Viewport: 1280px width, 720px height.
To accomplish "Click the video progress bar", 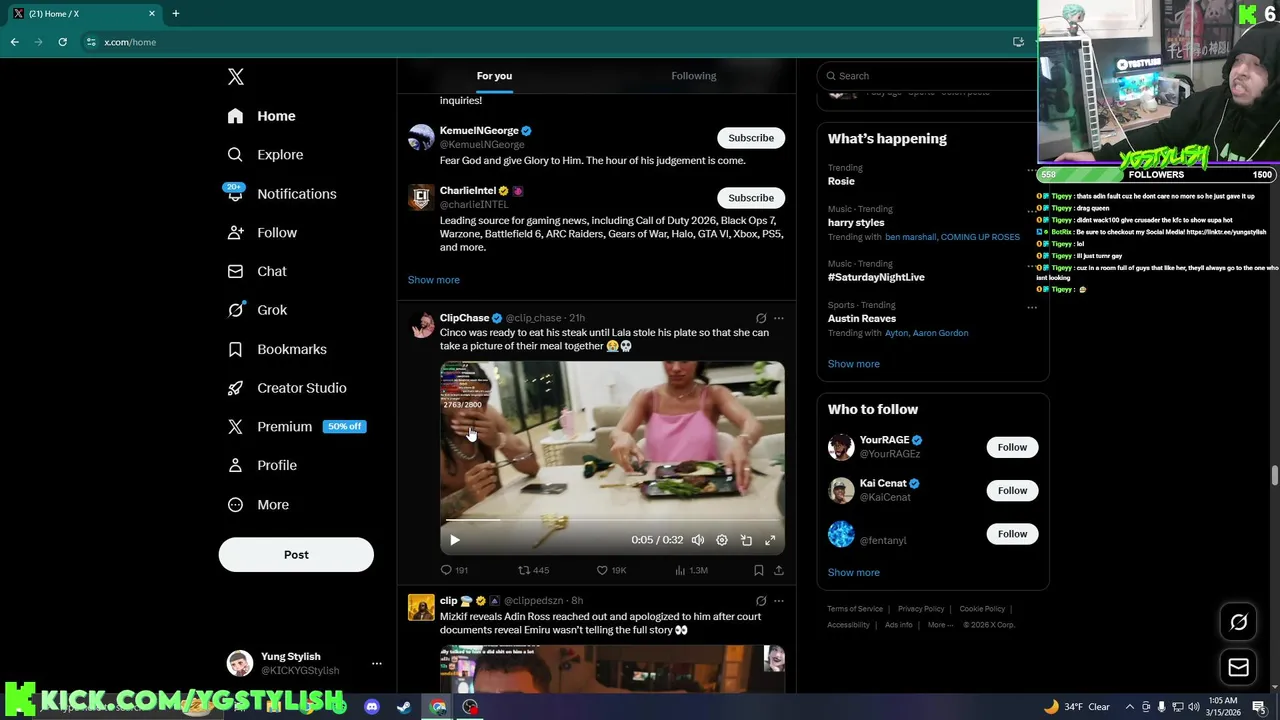I will (x=612, y=521).
